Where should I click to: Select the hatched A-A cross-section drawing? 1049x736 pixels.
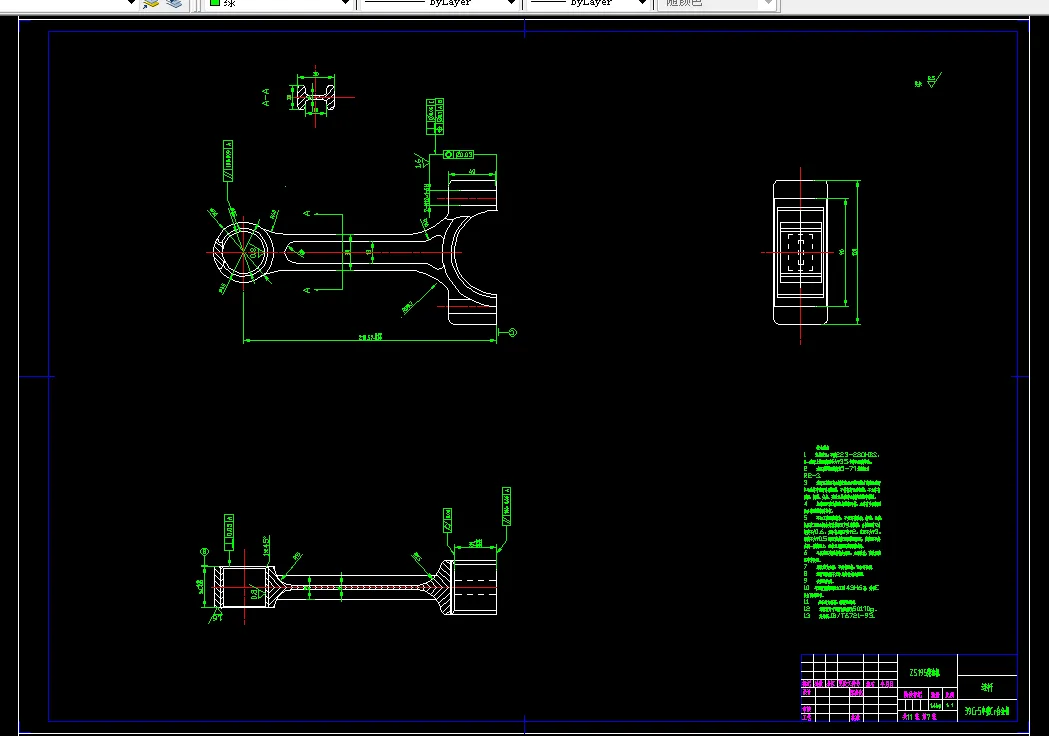click(316, 98)
